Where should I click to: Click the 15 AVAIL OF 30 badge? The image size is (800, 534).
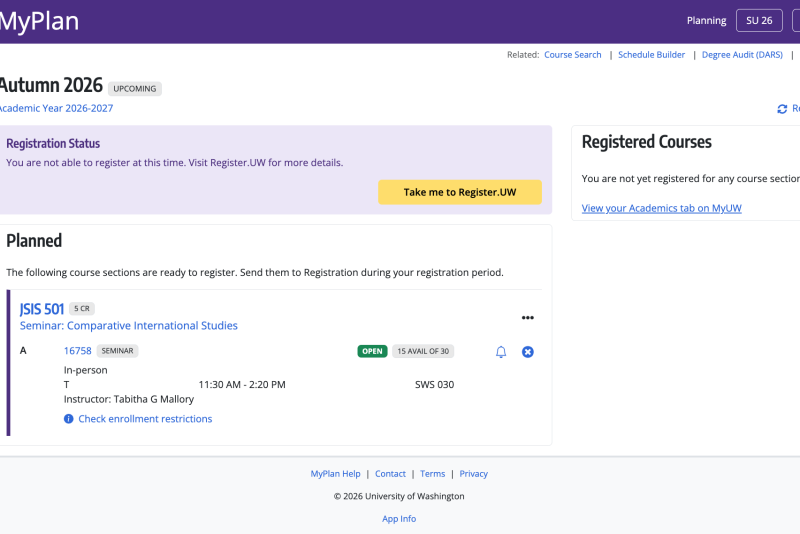click(423, 351)
